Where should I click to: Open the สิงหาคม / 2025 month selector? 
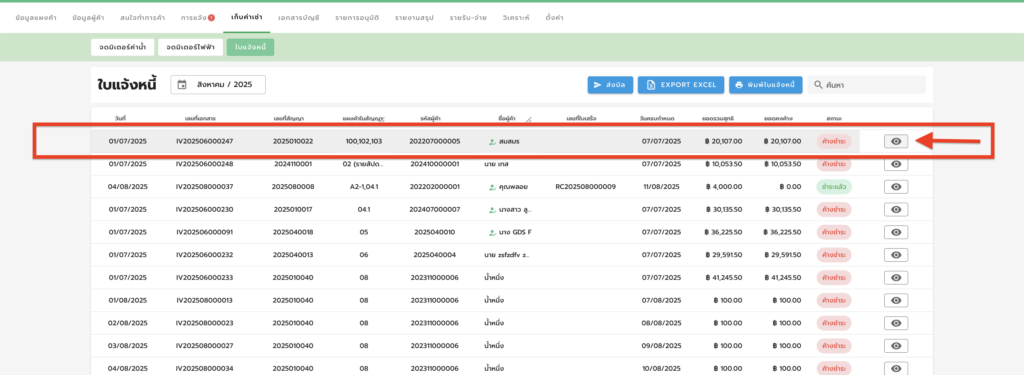pyautogui.click(x=218, y=85)
